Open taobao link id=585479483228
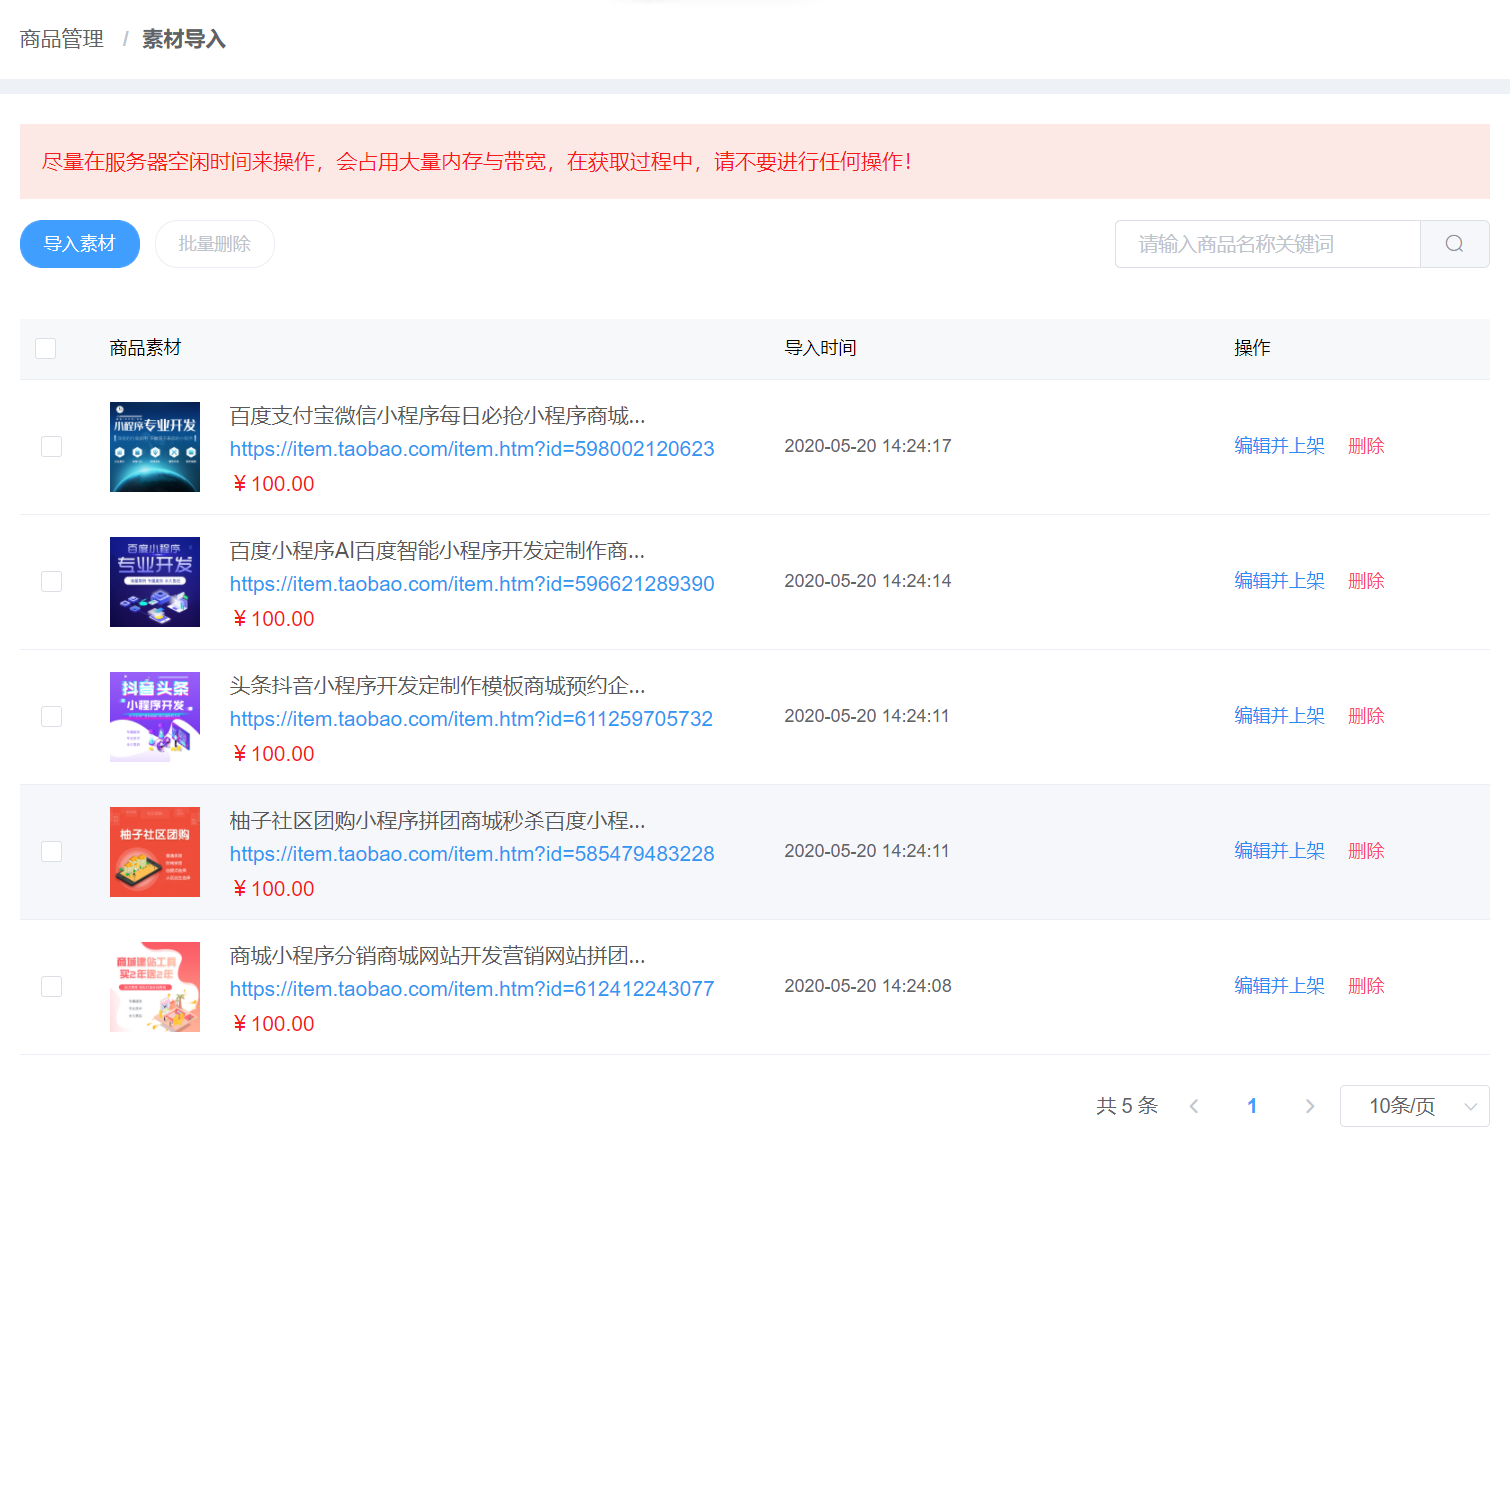1510x1486 pixels. click(472, 854)
